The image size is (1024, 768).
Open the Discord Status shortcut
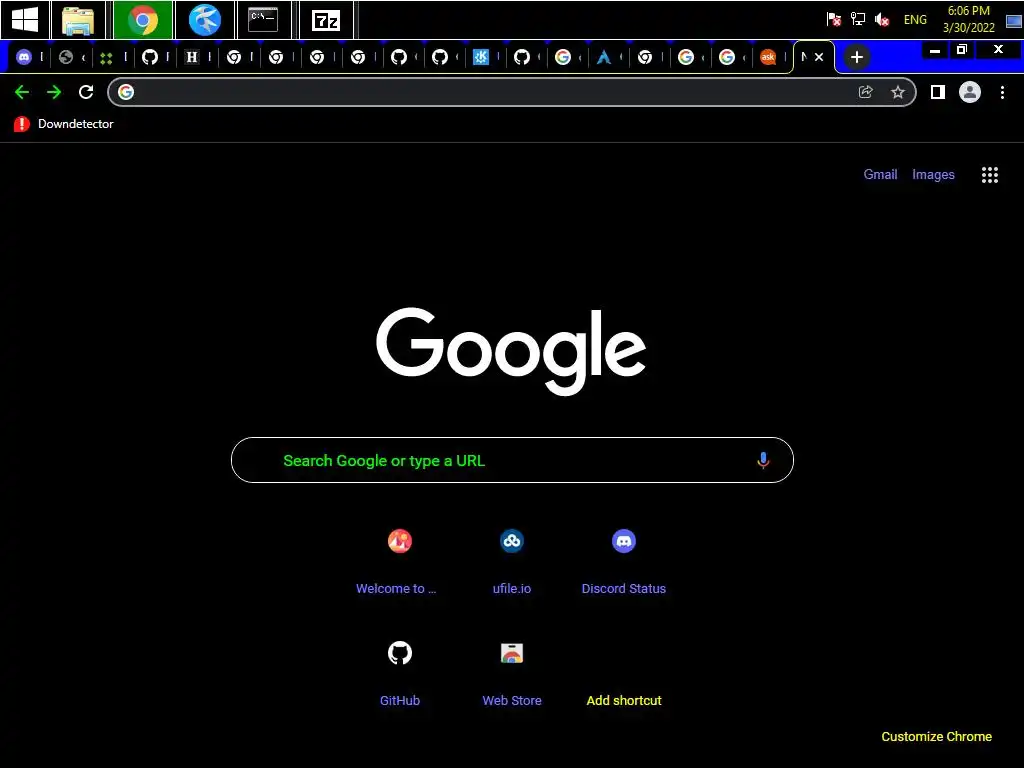(624, 562)
